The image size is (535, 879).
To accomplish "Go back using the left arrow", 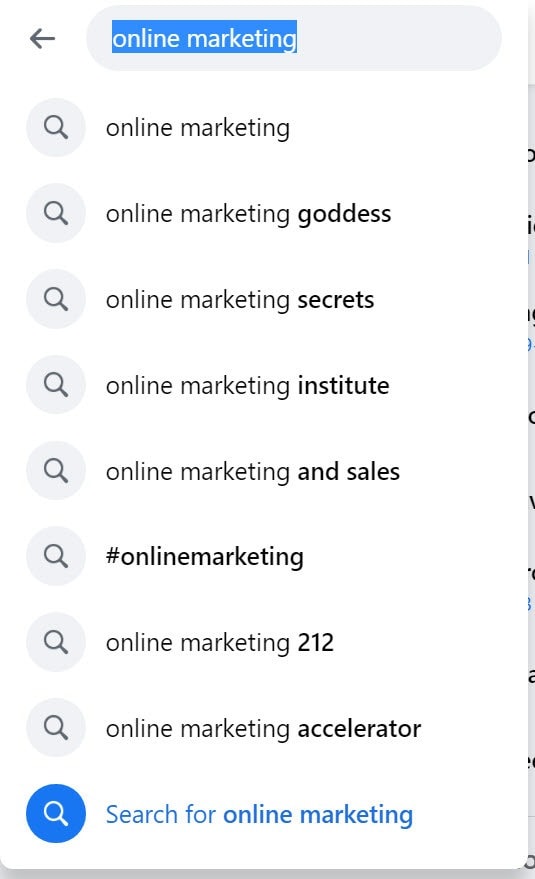I will click(x=43, y=39).
